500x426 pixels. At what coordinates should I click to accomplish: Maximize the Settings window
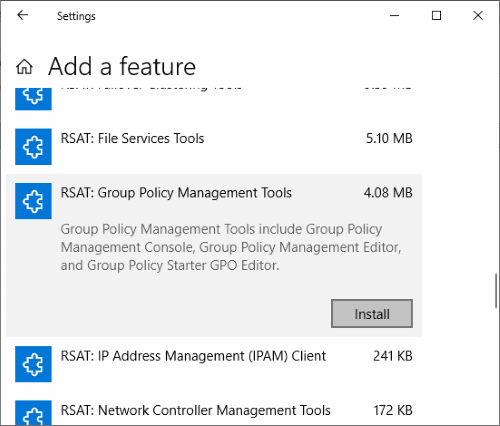[x=436, y=15]
